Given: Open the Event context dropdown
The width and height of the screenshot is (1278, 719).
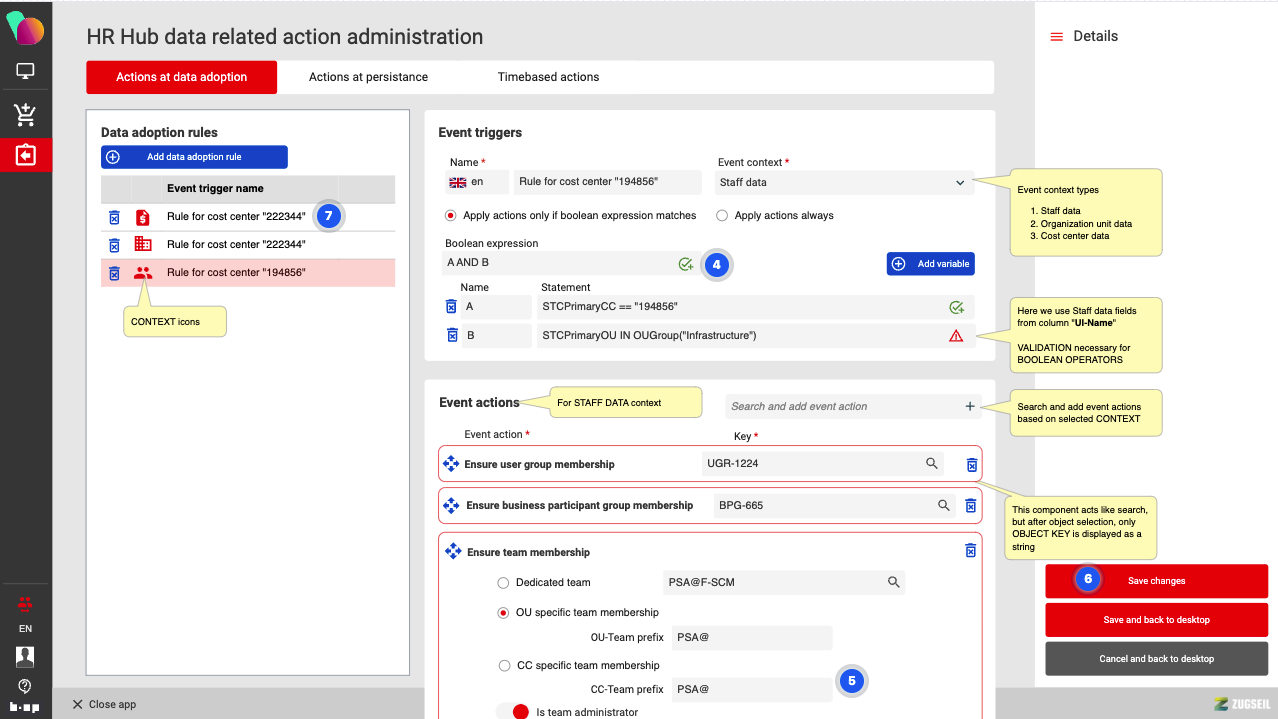Looking at the screenshot, I should (843, 183).
